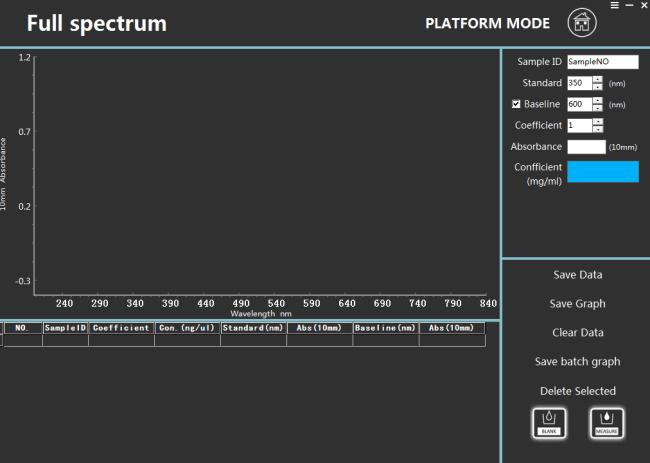Click Save batch graph
The image size is (650, 463).
pos(577,362)
